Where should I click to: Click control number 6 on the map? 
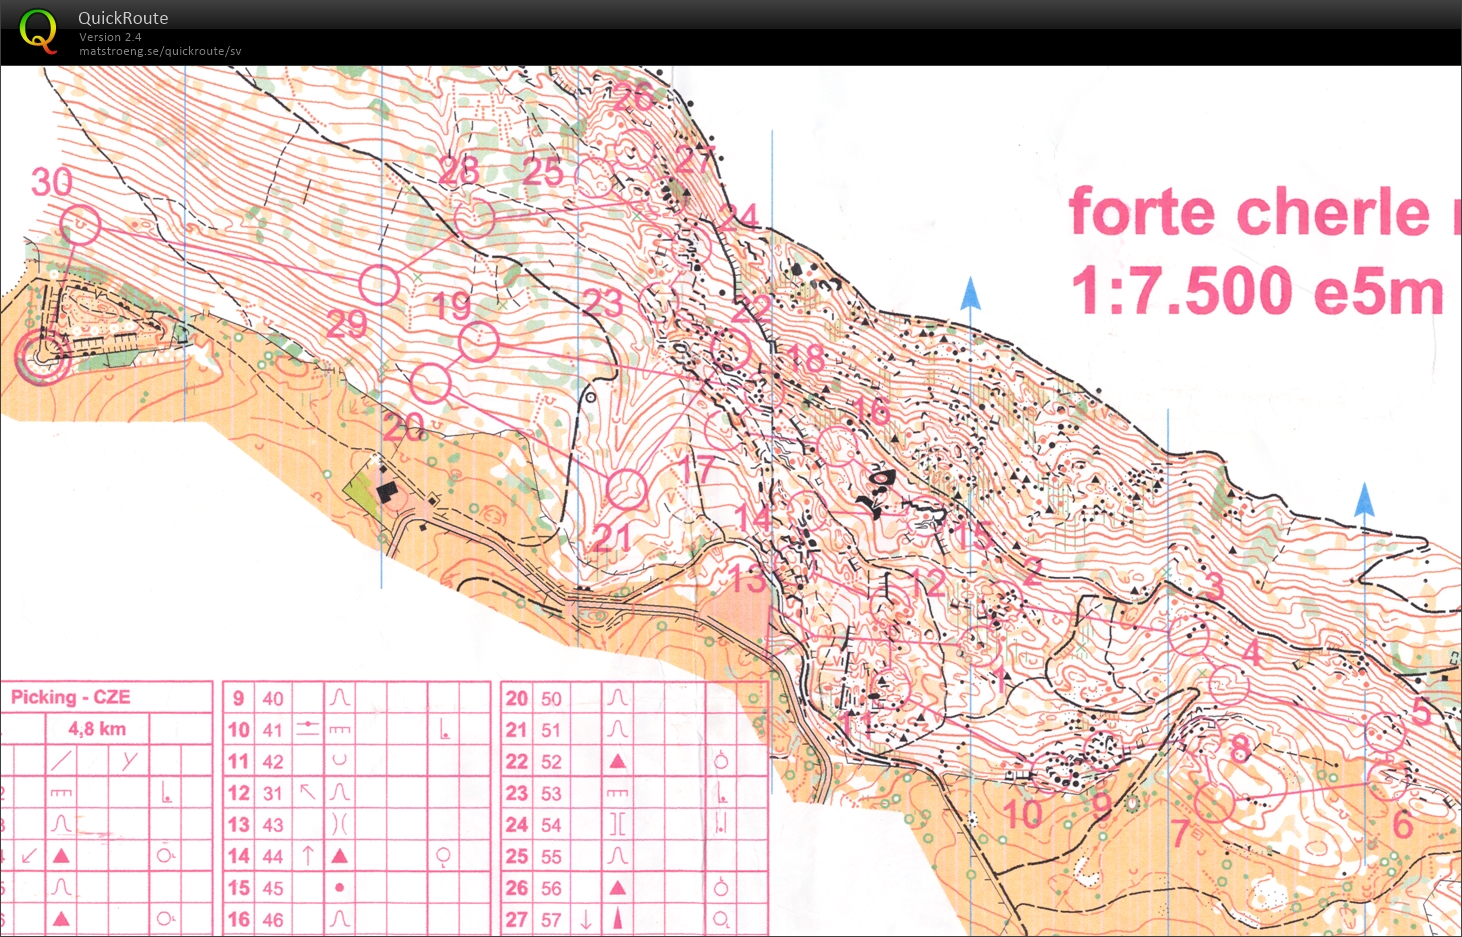click(1402, 825)
